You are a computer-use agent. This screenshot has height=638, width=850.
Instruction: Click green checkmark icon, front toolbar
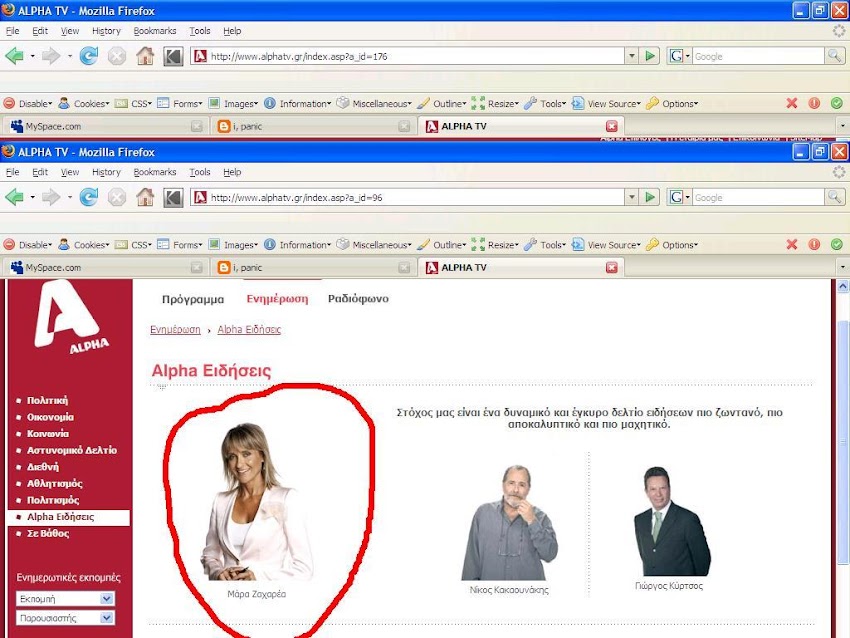pos(836,244)
